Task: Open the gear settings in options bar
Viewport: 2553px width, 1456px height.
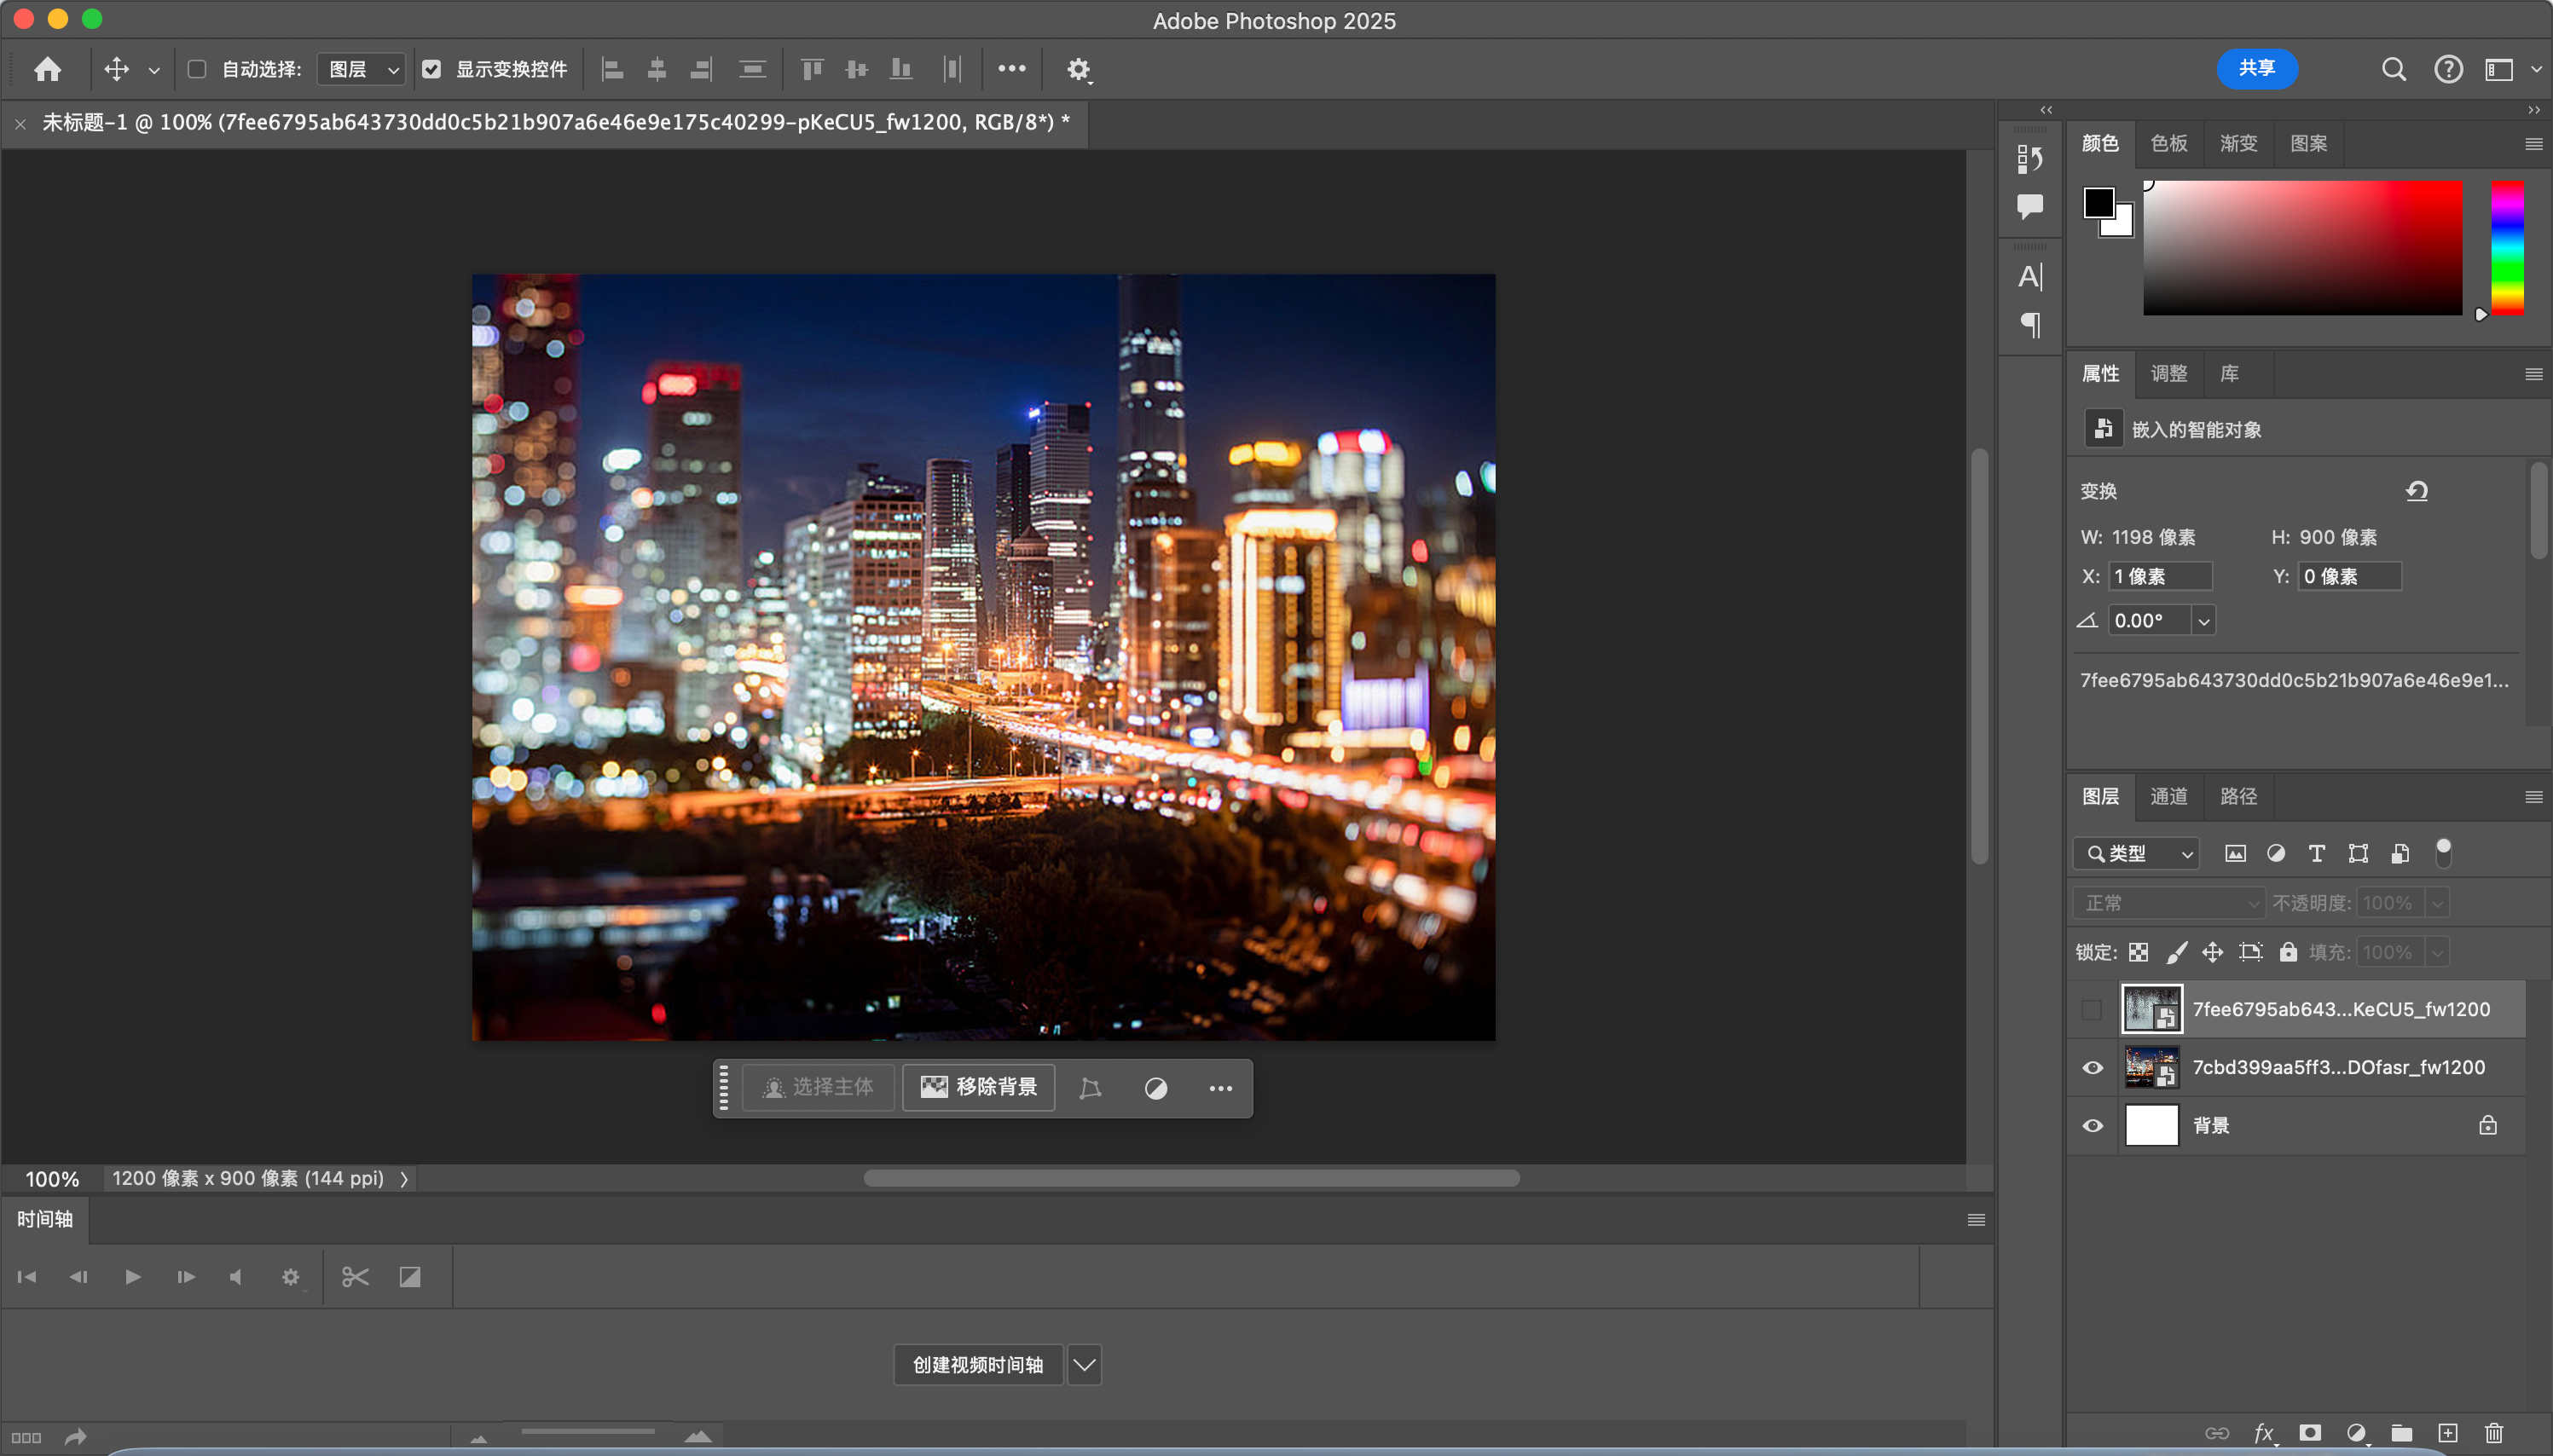Action: pos(1077,69)
